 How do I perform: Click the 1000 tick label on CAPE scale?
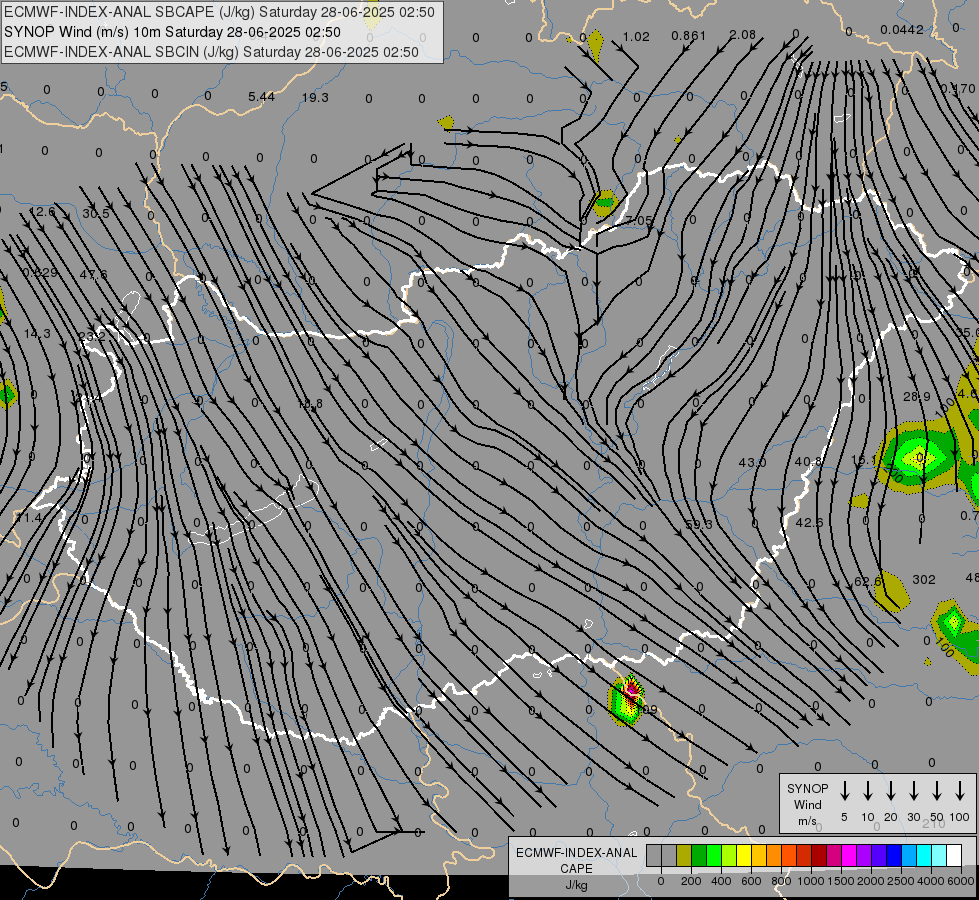point(810,881)
